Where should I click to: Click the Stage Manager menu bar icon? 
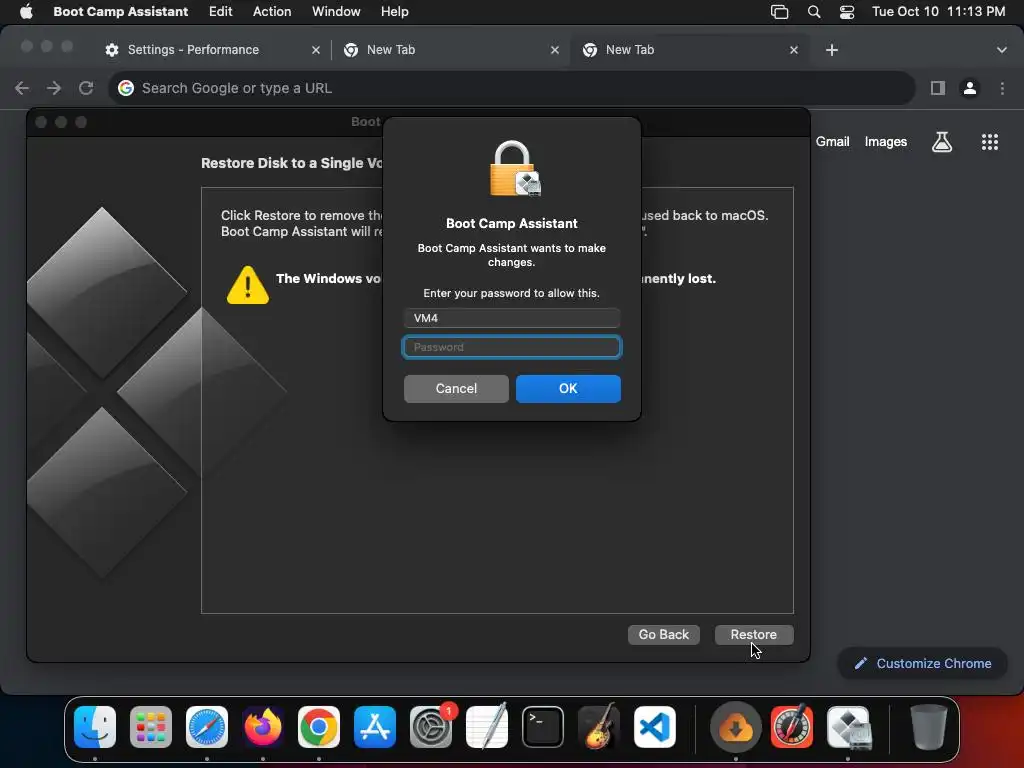coord(780,12)
